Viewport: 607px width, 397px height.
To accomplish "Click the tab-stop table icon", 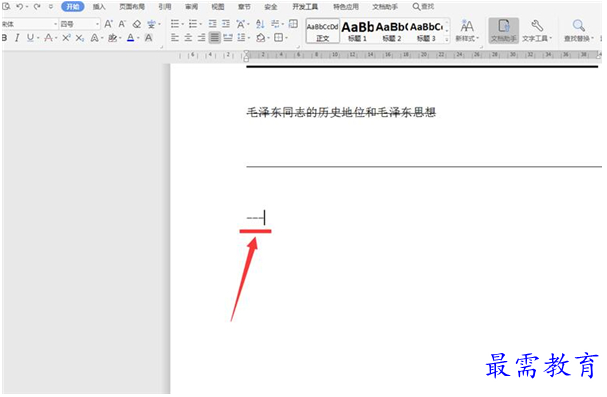I will click(x=293, y=24).
